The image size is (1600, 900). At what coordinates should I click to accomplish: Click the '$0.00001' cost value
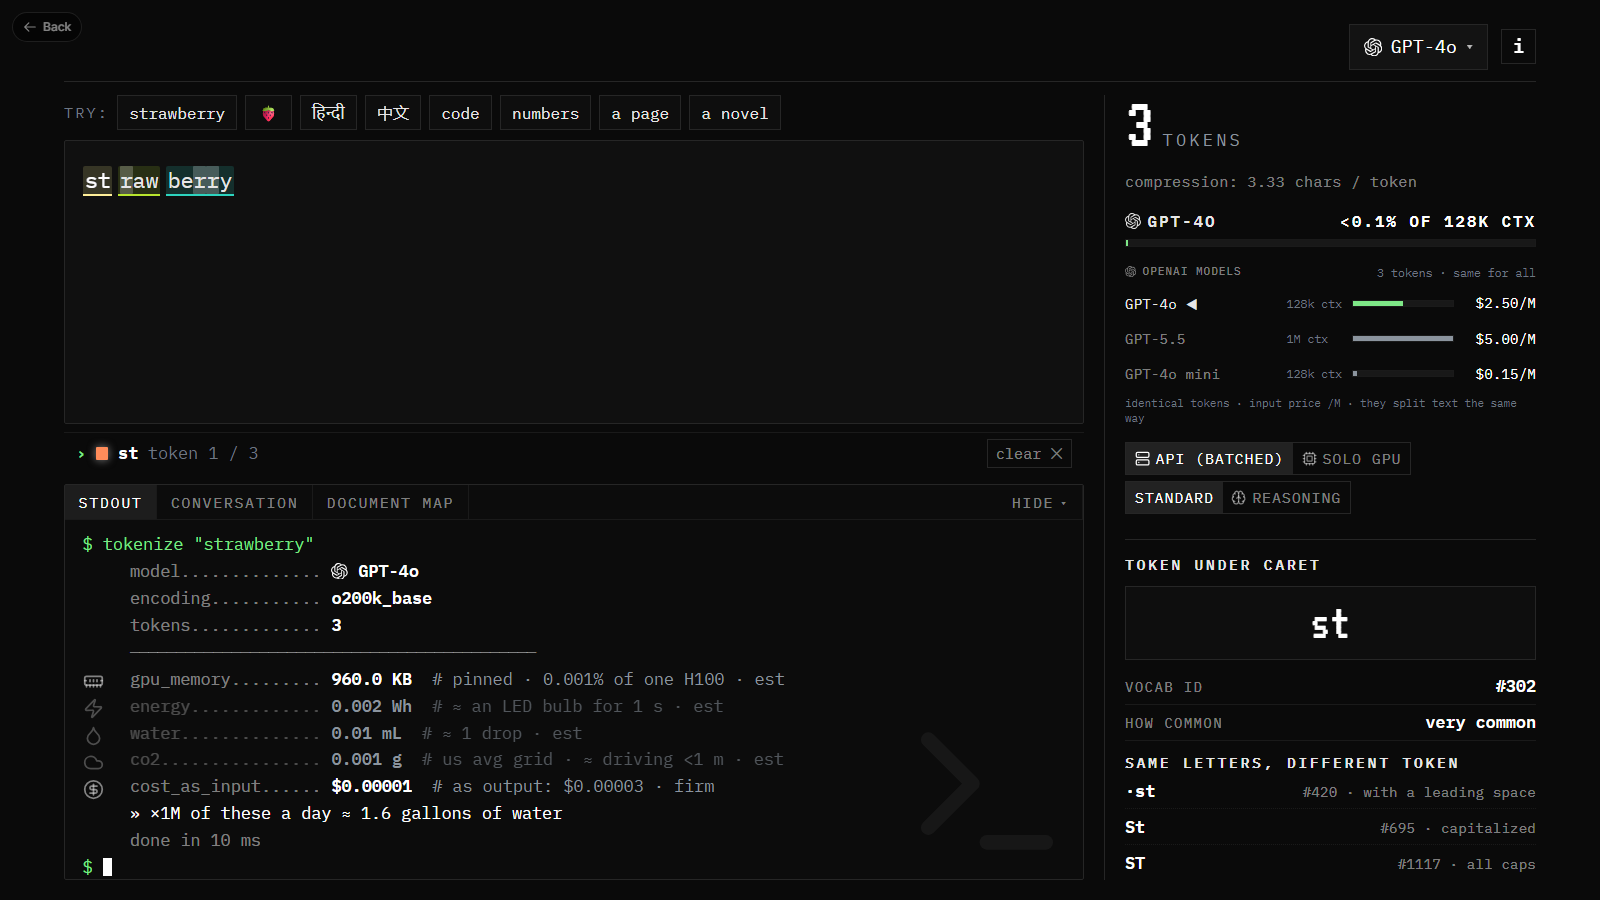[372, 787]
